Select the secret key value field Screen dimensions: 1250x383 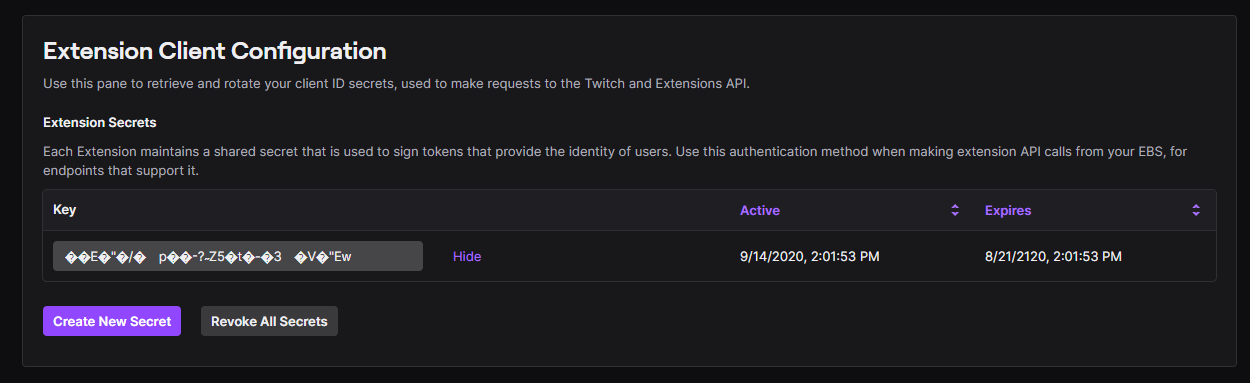238,256
